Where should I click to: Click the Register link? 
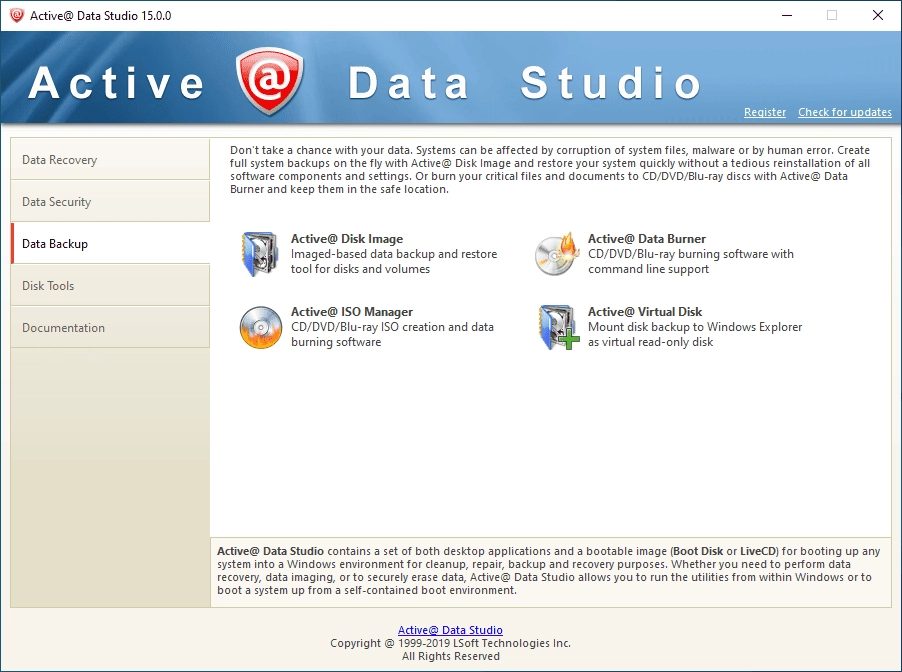pyautogui.click(x=765, y=112)
